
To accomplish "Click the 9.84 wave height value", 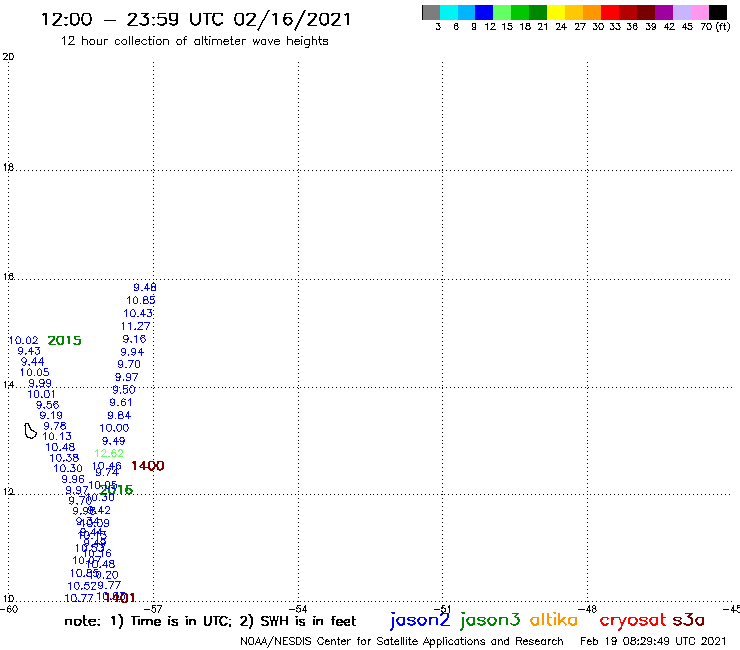I will [119, 415].
